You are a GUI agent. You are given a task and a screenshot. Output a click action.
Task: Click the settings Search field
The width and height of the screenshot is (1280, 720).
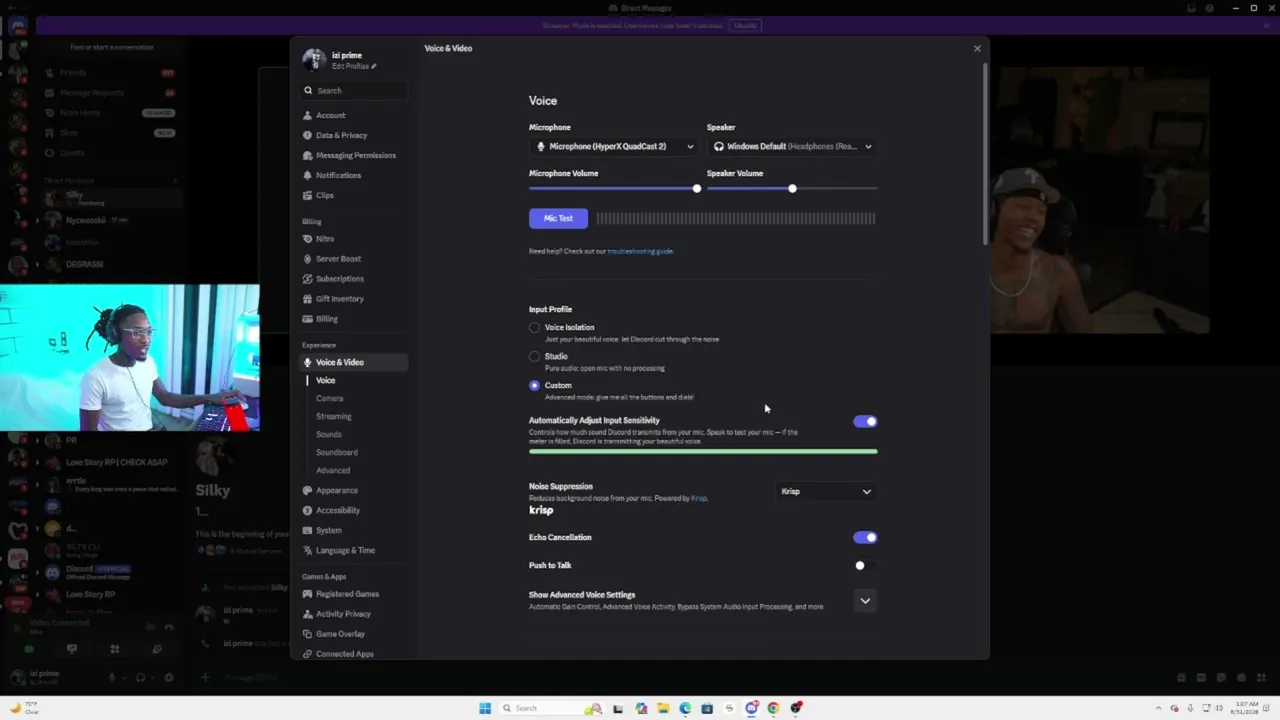click(355, 90)
